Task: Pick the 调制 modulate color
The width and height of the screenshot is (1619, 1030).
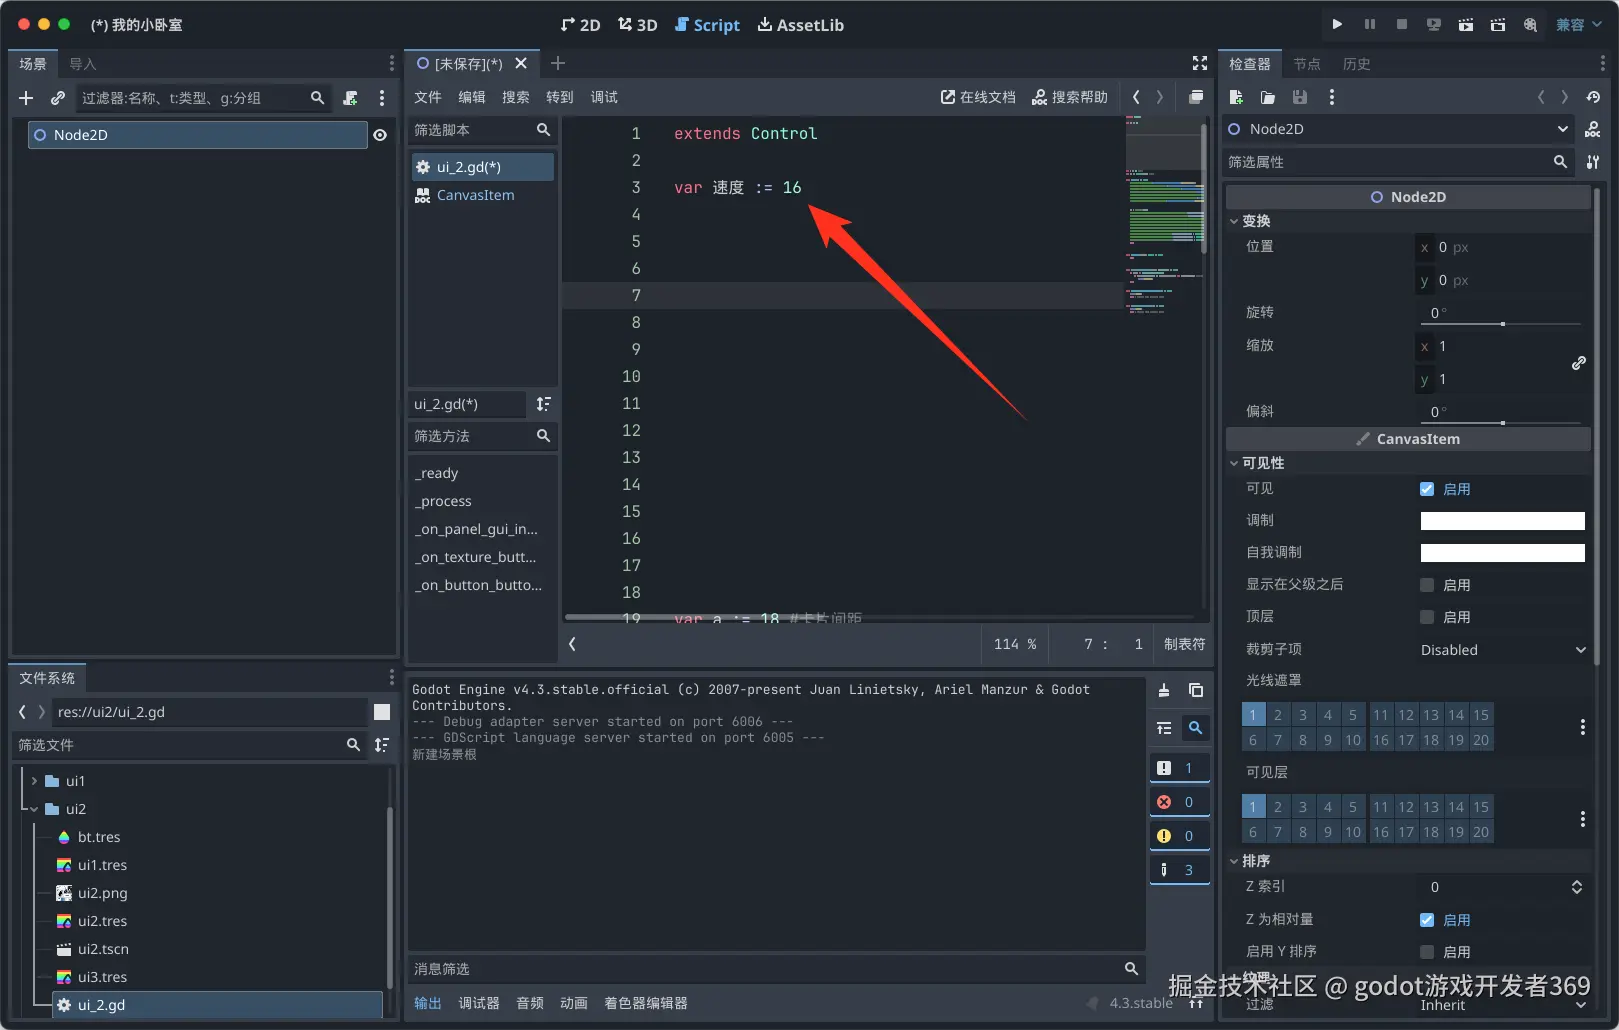Action: (x=1502, y=521)
